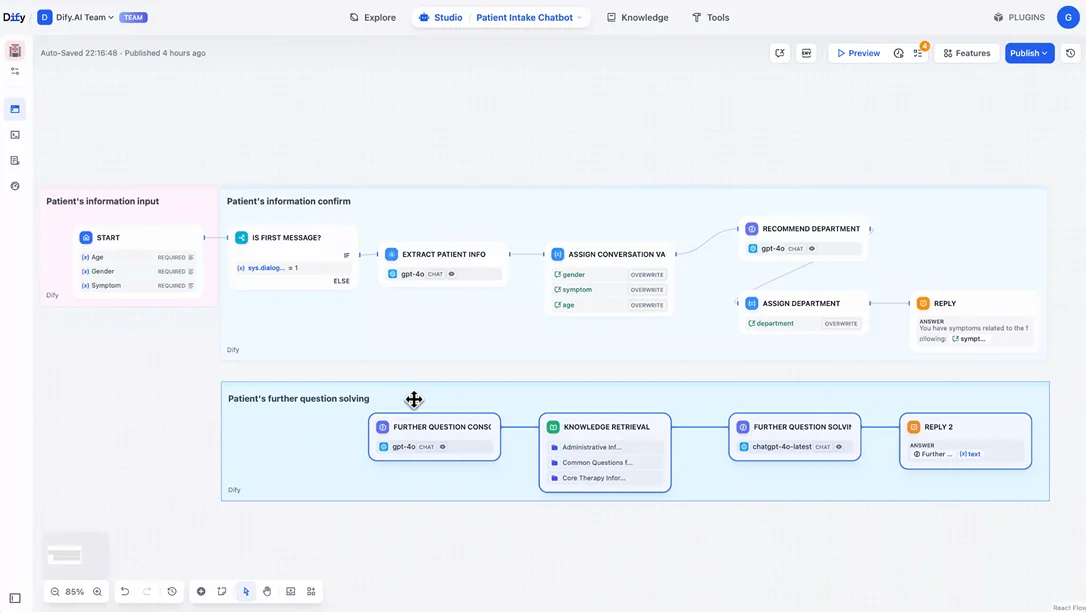Open the Publish dropdown
Image resolution: width=1086 pixels, height=612 pixels.
tap(1029, 53)
